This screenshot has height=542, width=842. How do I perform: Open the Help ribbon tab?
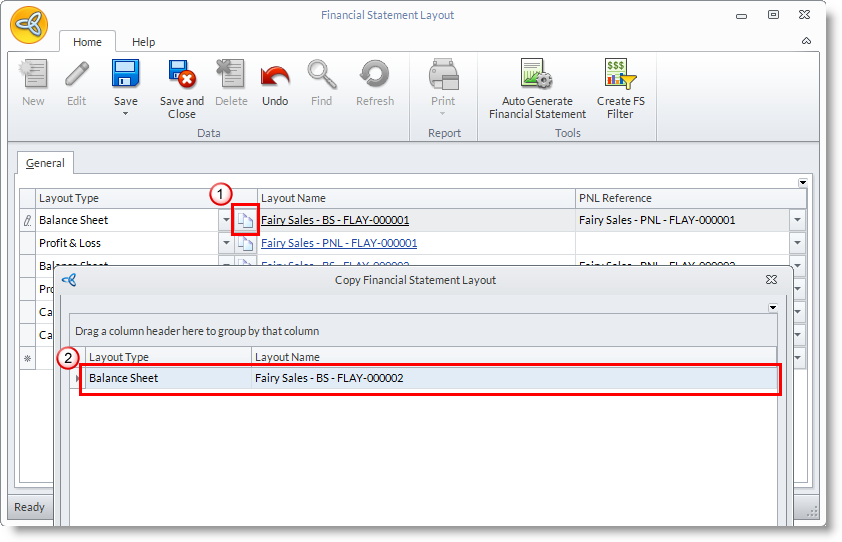(143, 42)
